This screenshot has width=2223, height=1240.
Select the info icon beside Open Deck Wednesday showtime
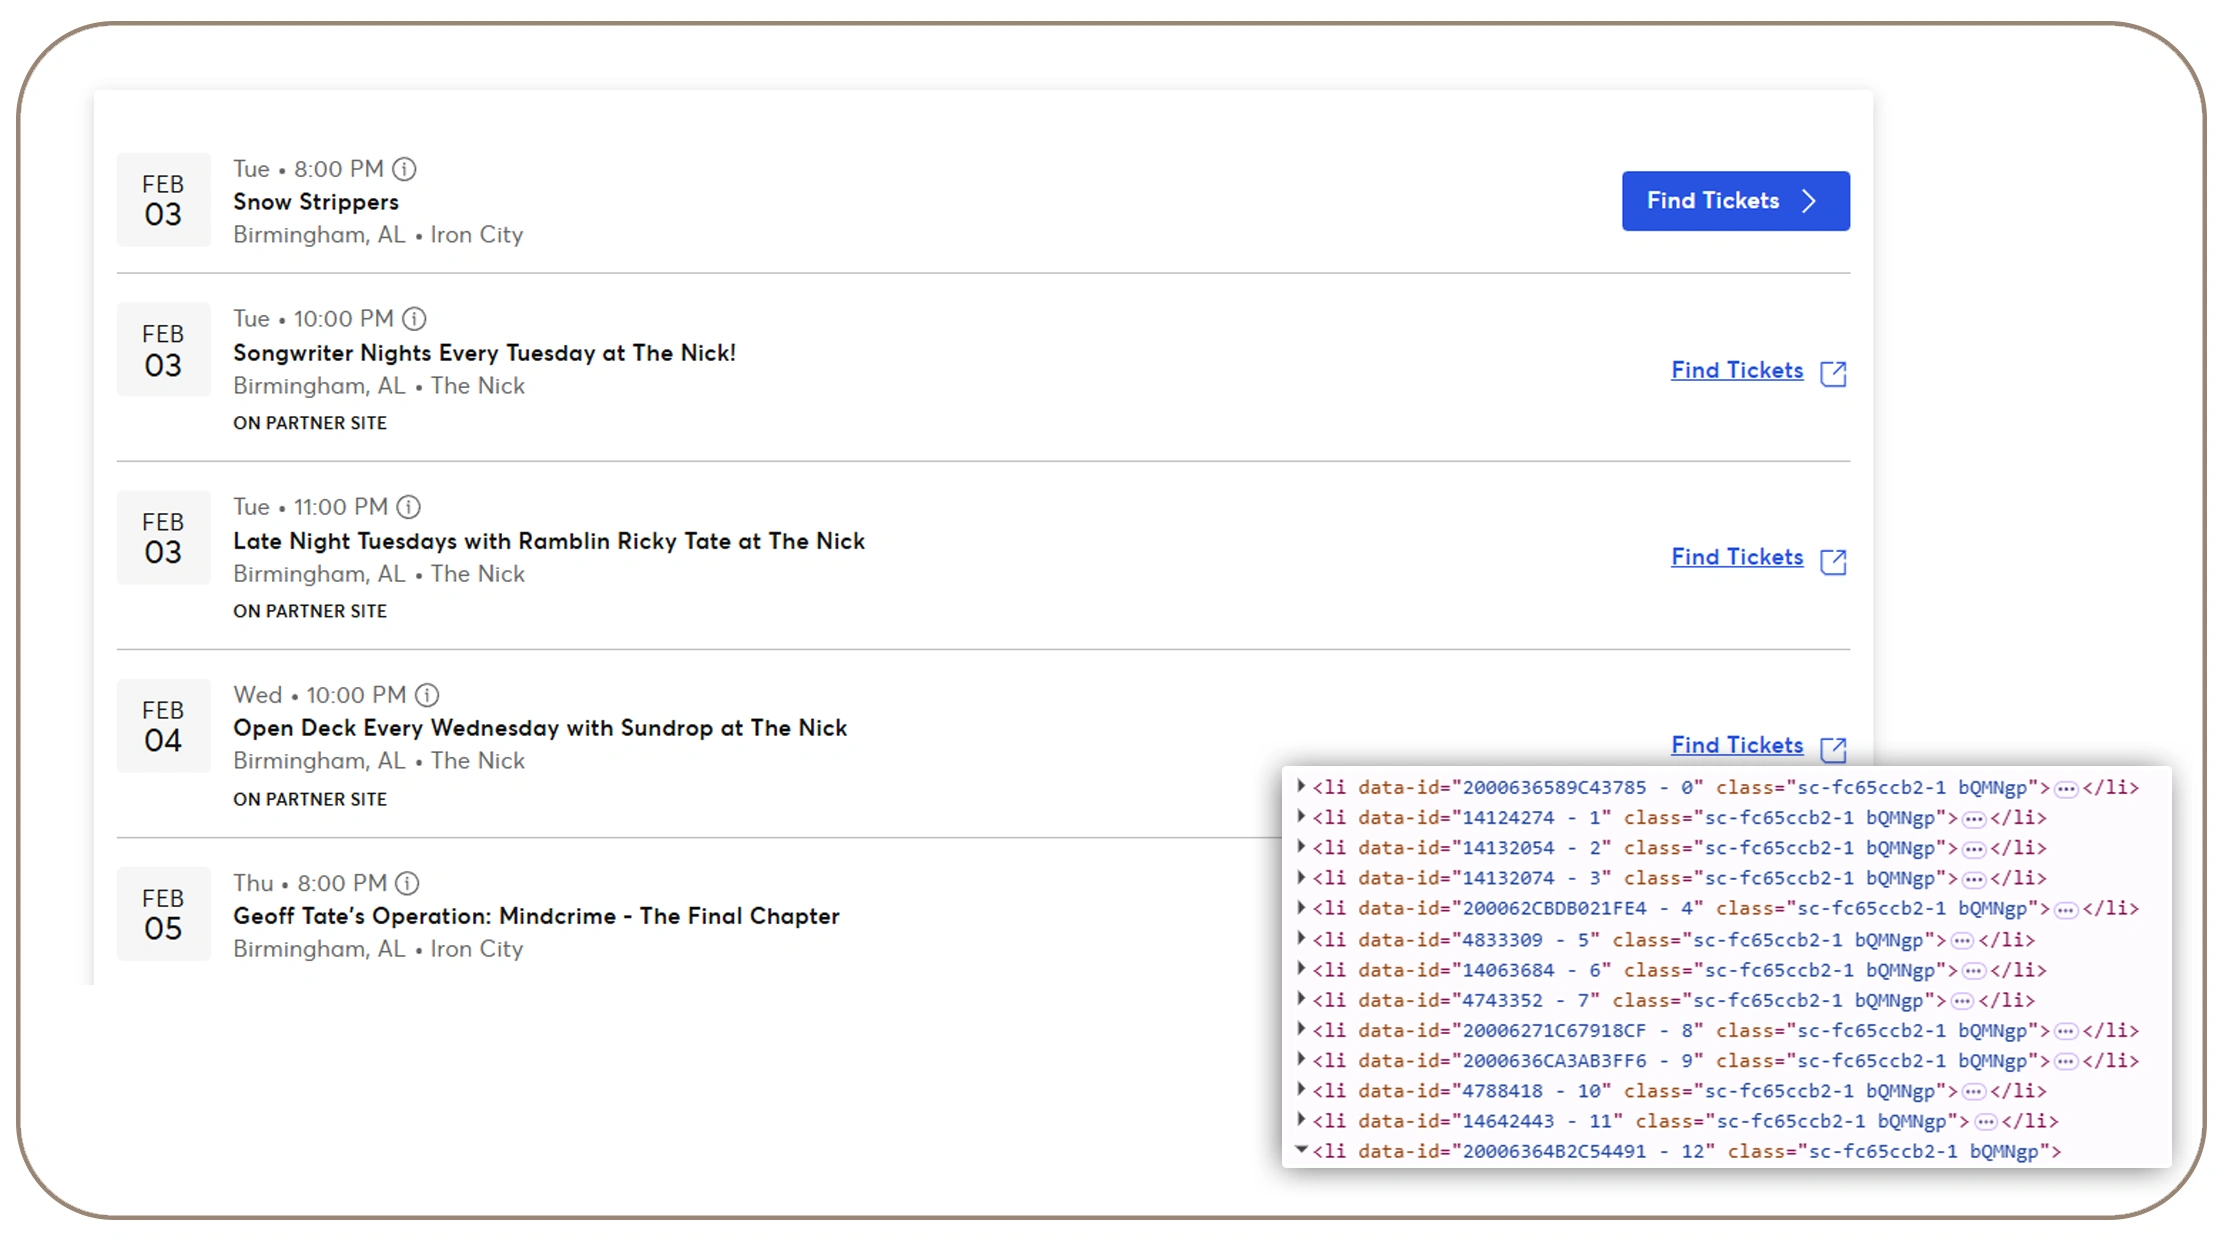click(x=426, y=694)
